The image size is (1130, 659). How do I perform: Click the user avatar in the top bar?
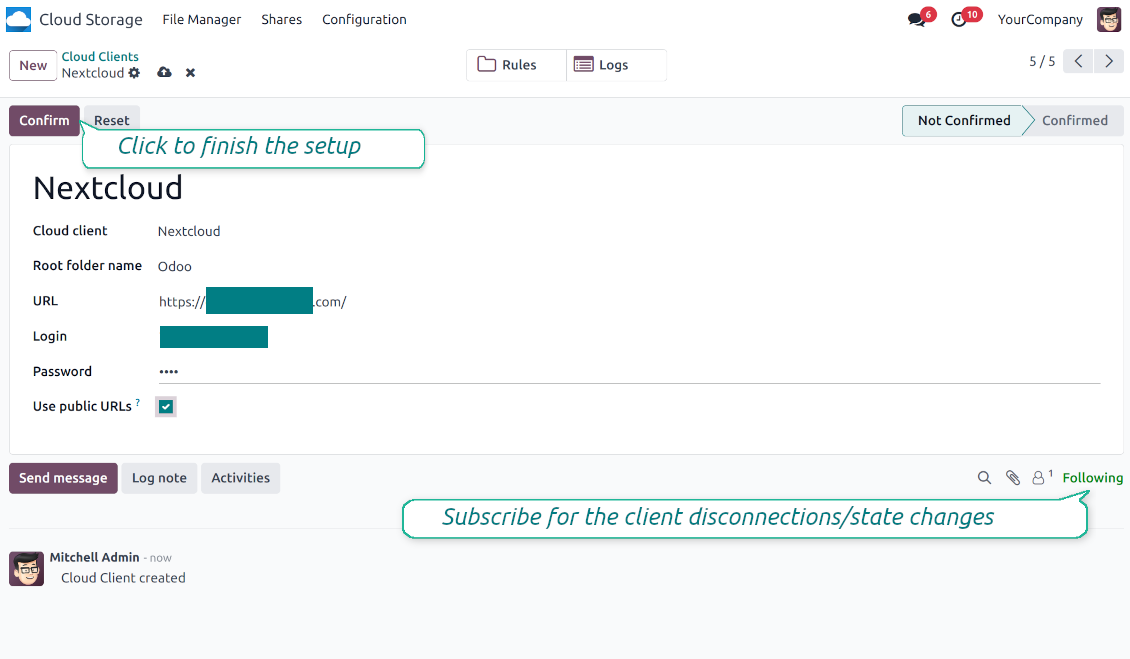click(1109, 19)
